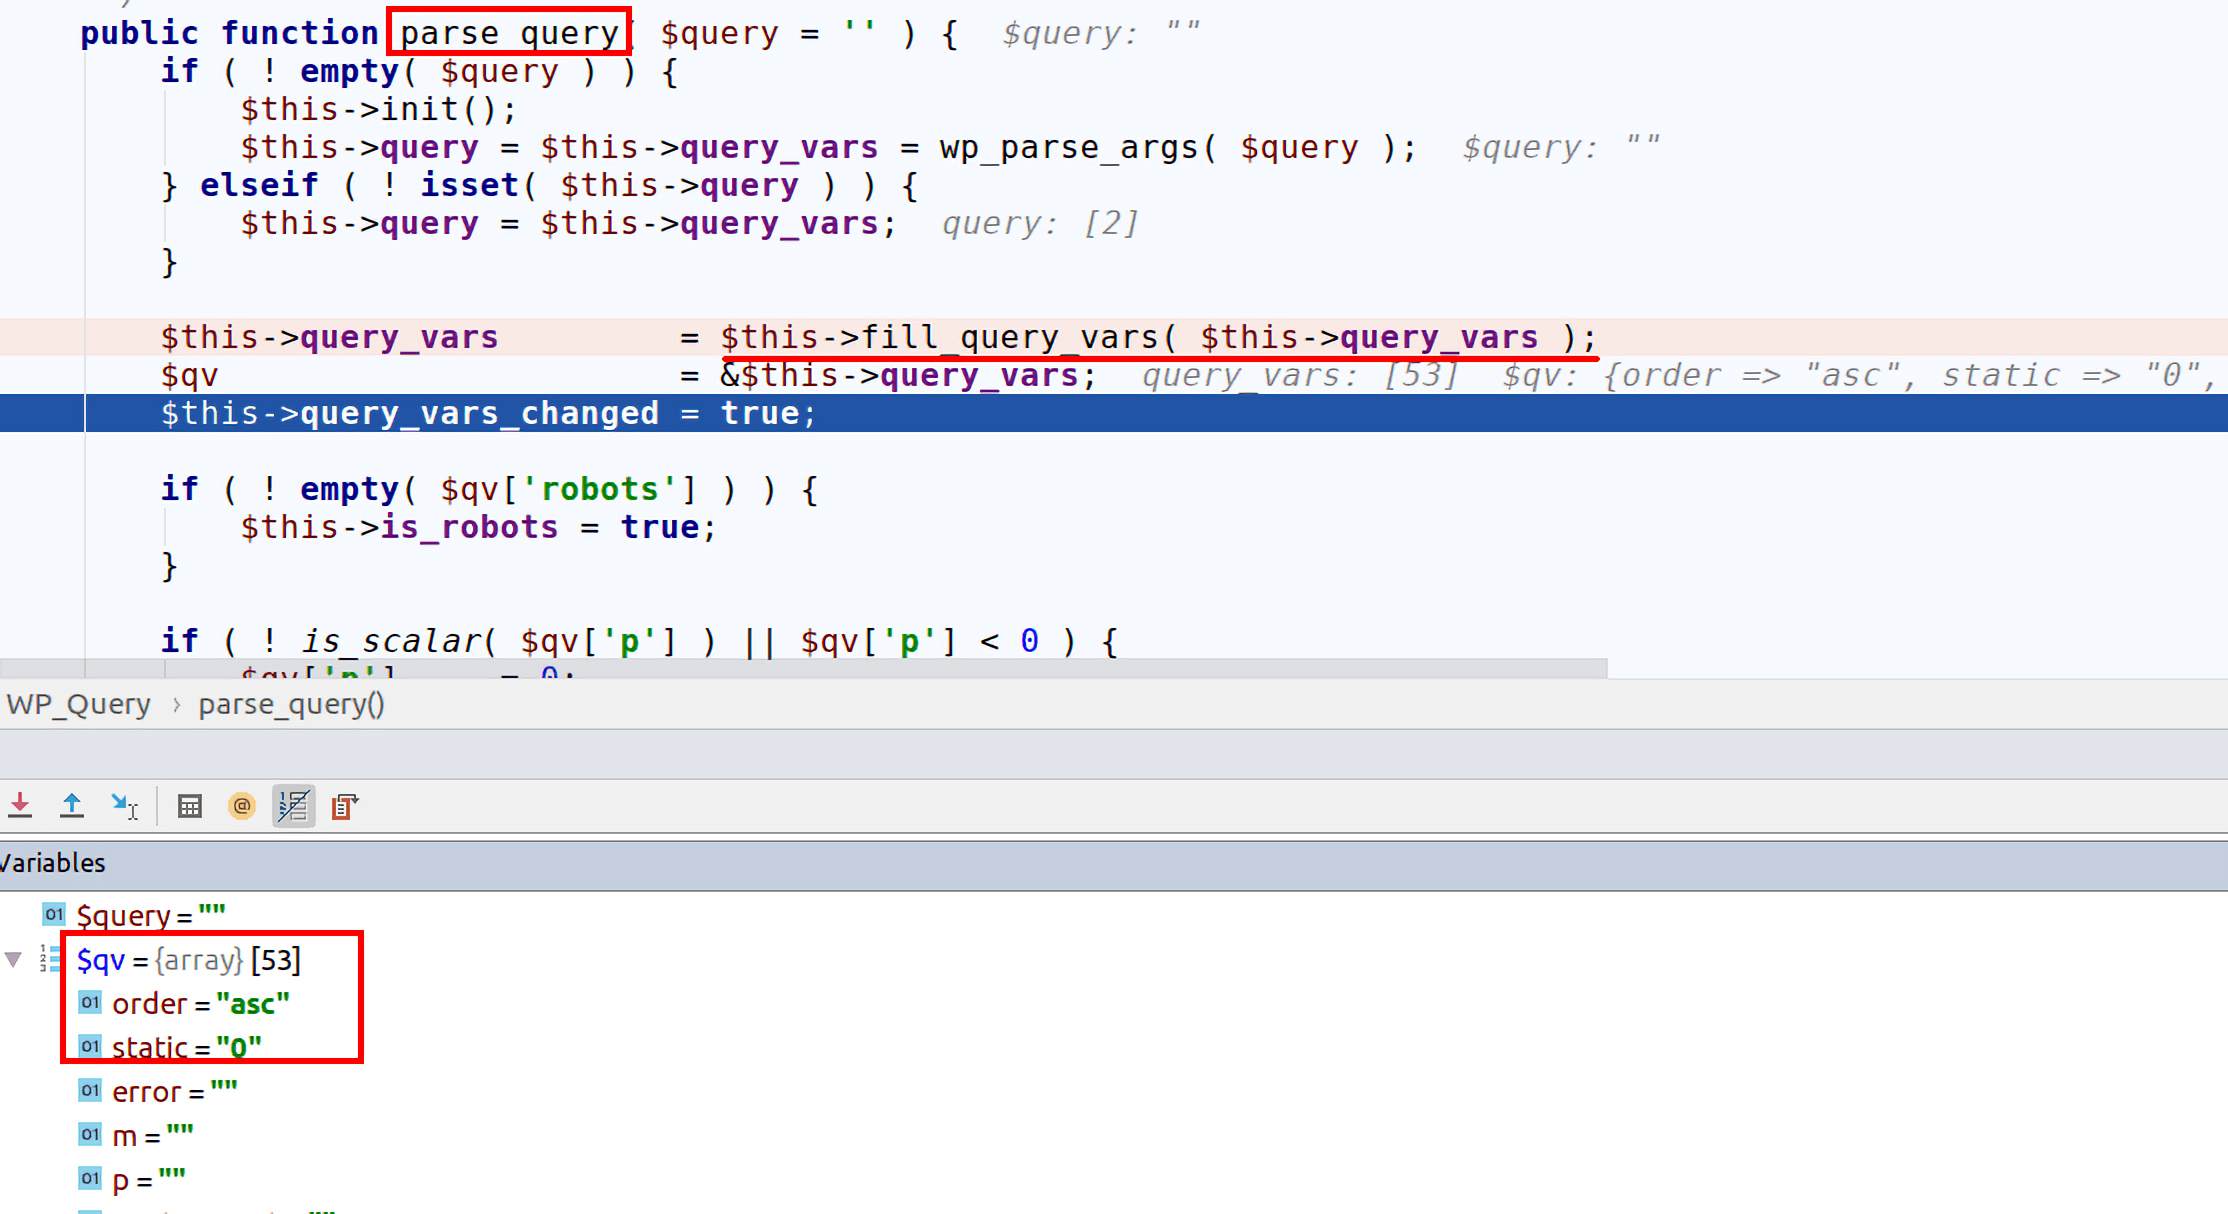2228x1214 pixels.
Task: Click the inline hint 'query_vars: [53]'
Action: 1300,375
